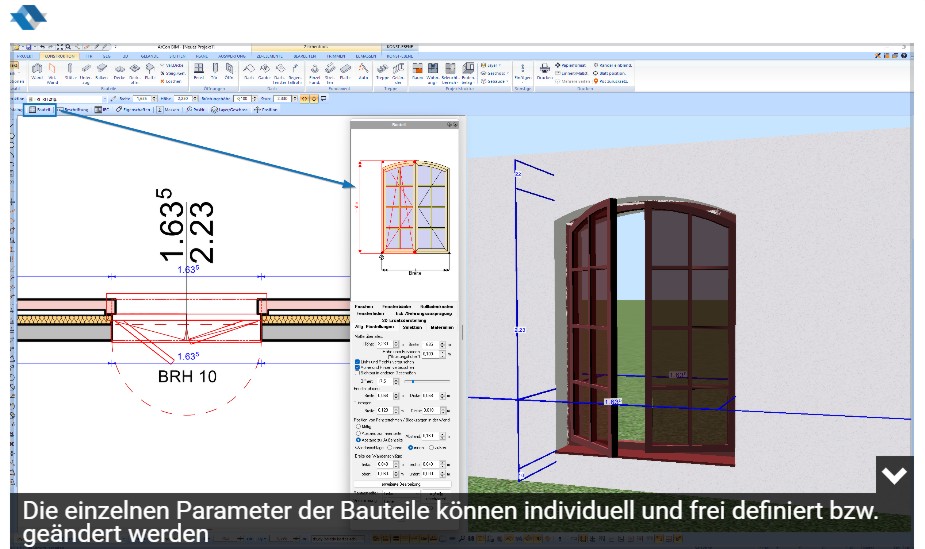Switch to Allg. Einstellungen tab in dialog
This screenshot has height=549, width=925.
point(373,327)
